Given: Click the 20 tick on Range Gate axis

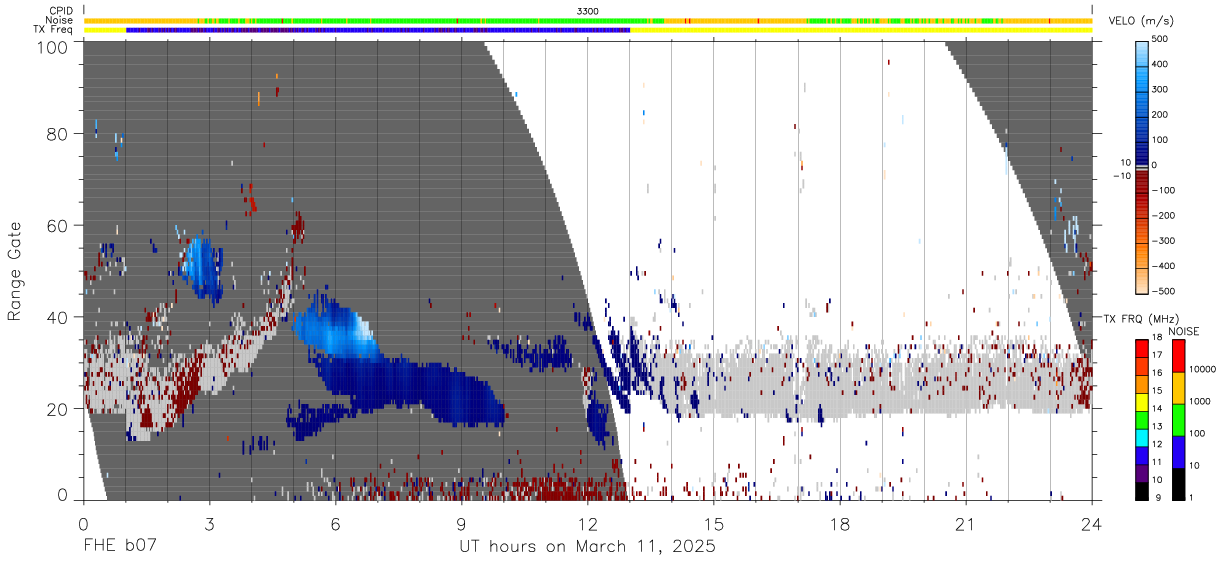Looking at the screenshot, I should coord(58,409).
